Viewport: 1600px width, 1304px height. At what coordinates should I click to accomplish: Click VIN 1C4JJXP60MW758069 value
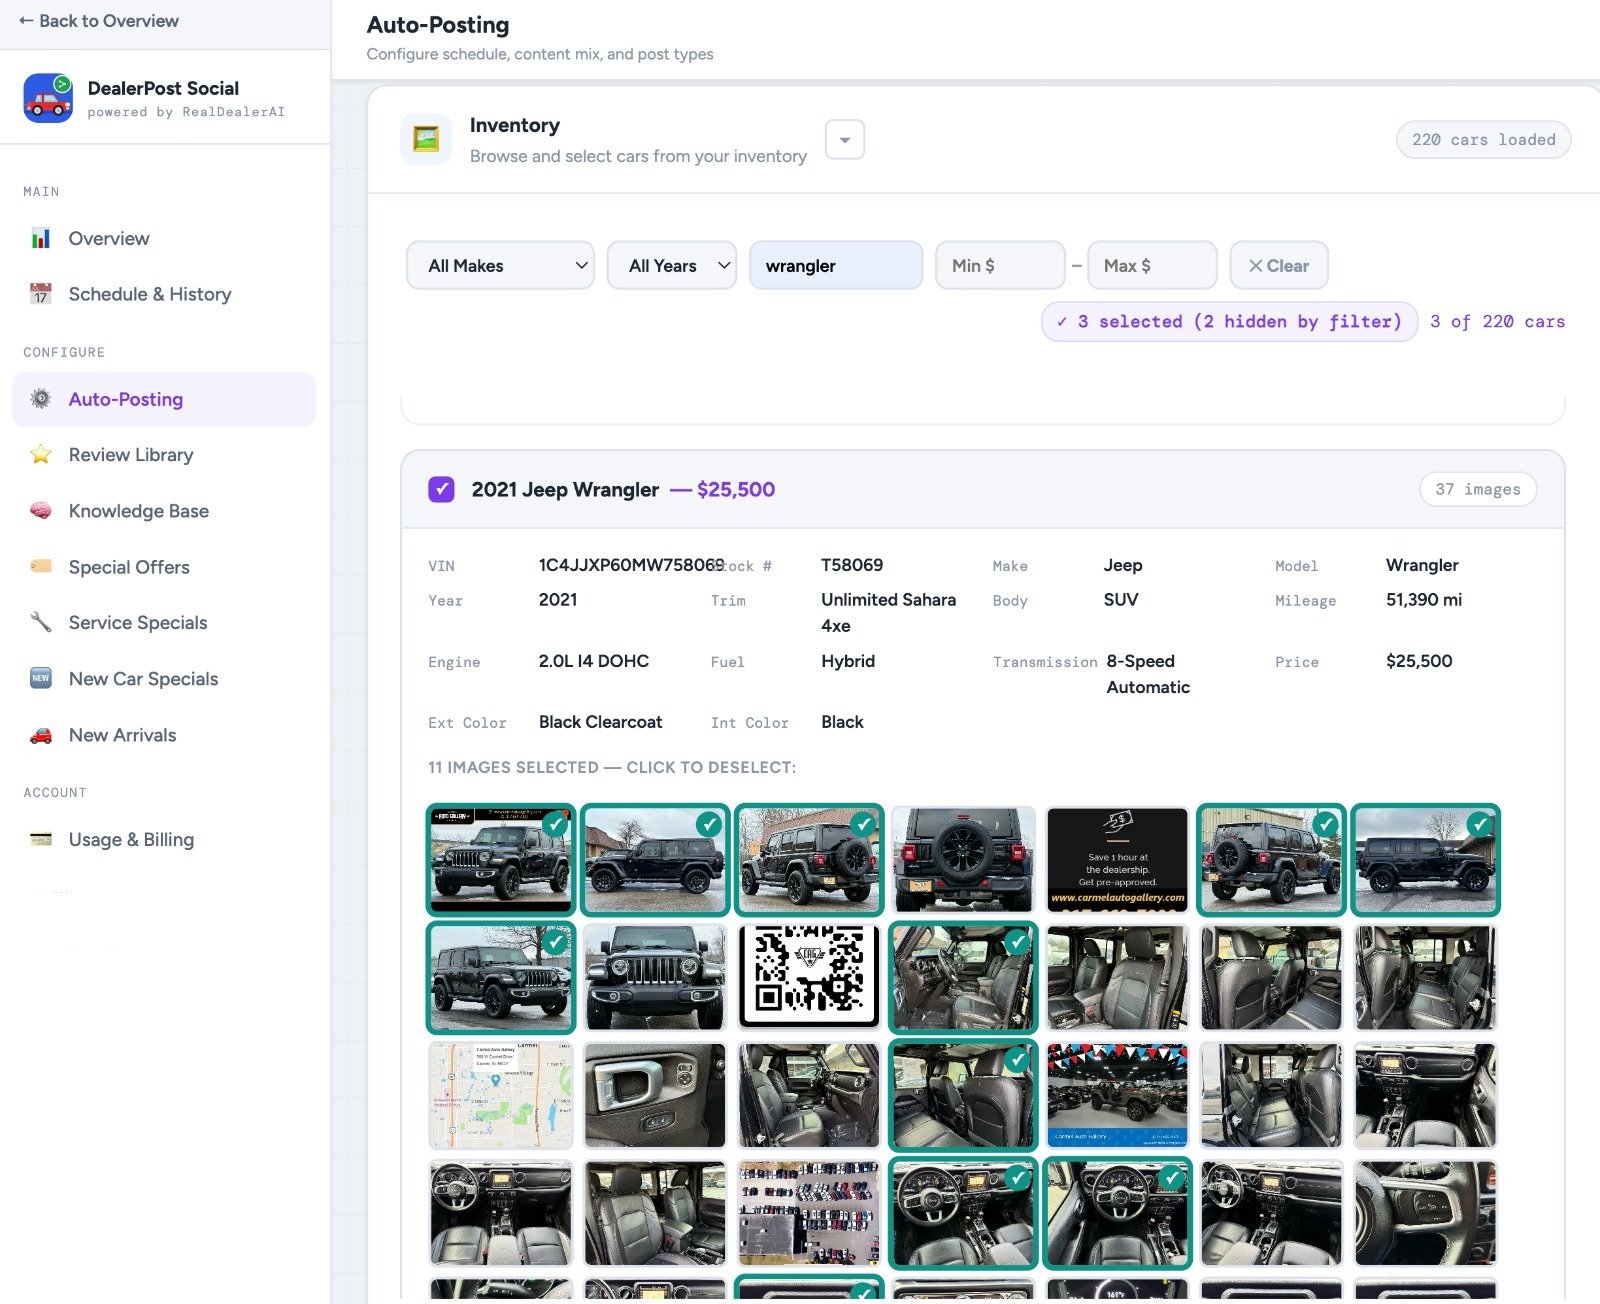point(631,565)
